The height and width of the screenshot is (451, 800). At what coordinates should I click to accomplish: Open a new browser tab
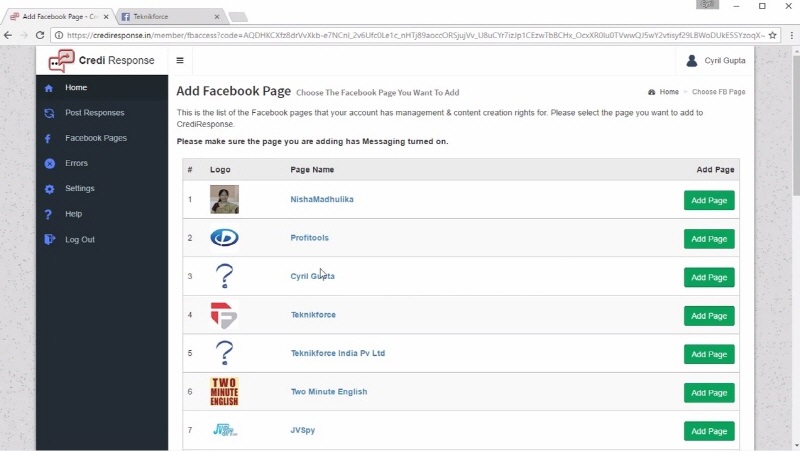click(238, 17)
